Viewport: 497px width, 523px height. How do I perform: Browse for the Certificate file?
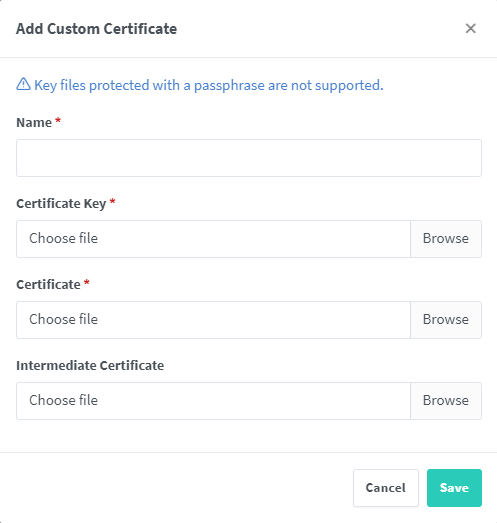446,320
